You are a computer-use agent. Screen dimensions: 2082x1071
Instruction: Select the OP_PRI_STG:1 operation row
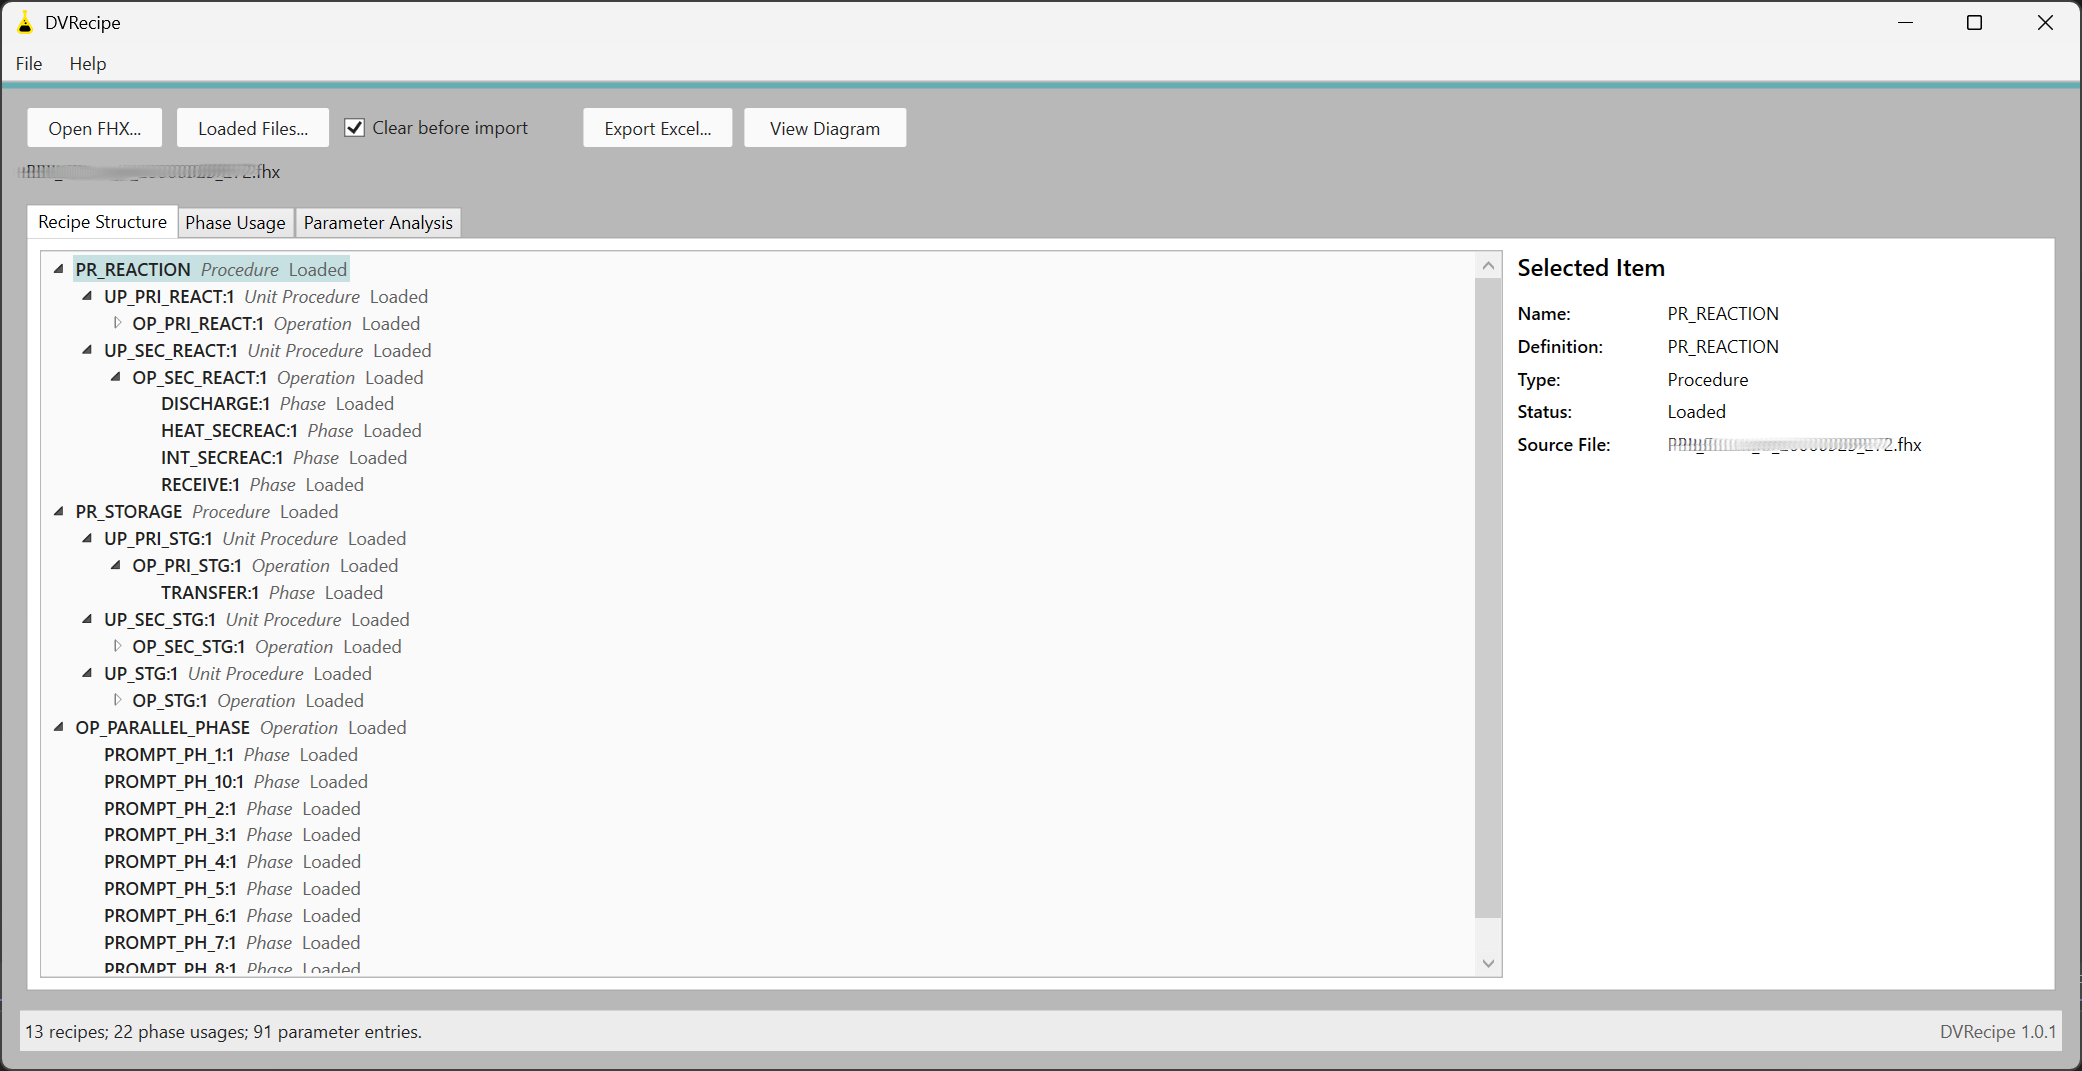(x=265, y=566)
